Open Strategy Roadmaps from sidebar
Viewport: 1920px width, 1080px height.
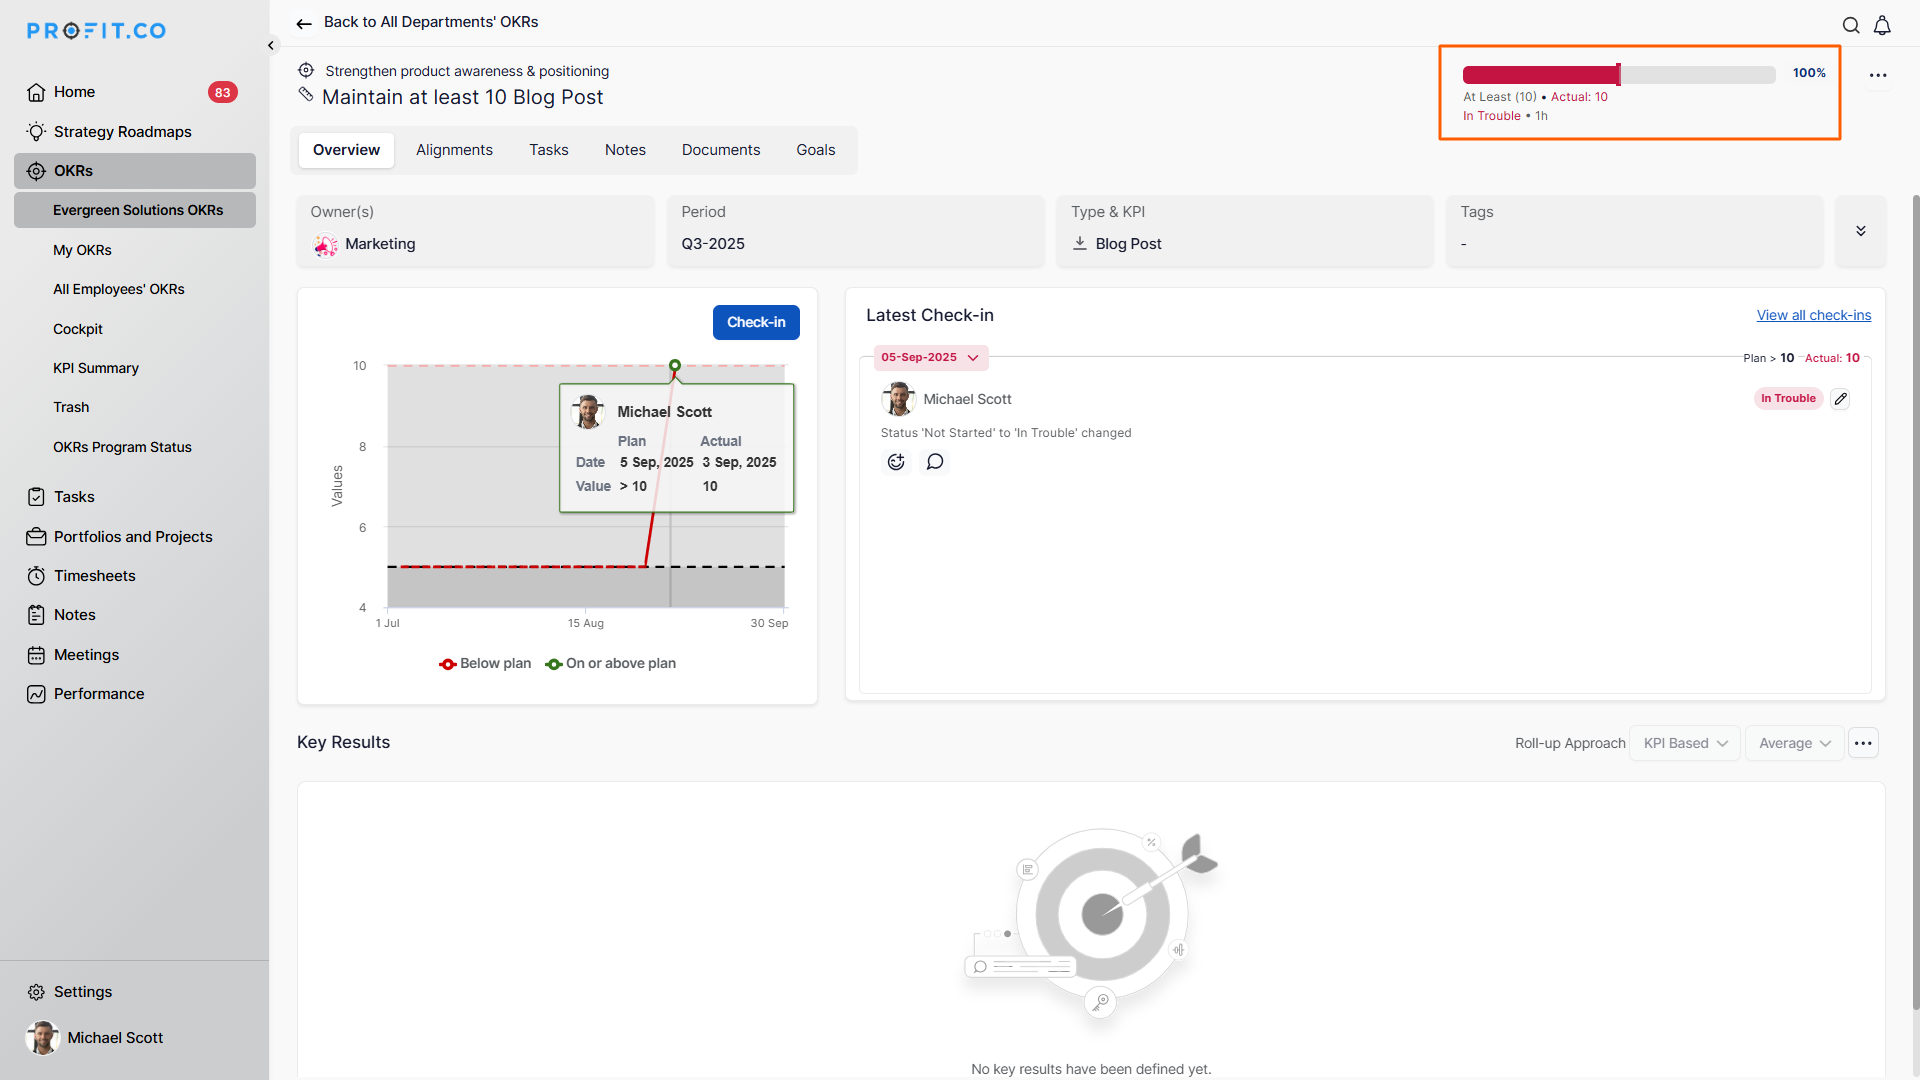[x=122, y=132]
